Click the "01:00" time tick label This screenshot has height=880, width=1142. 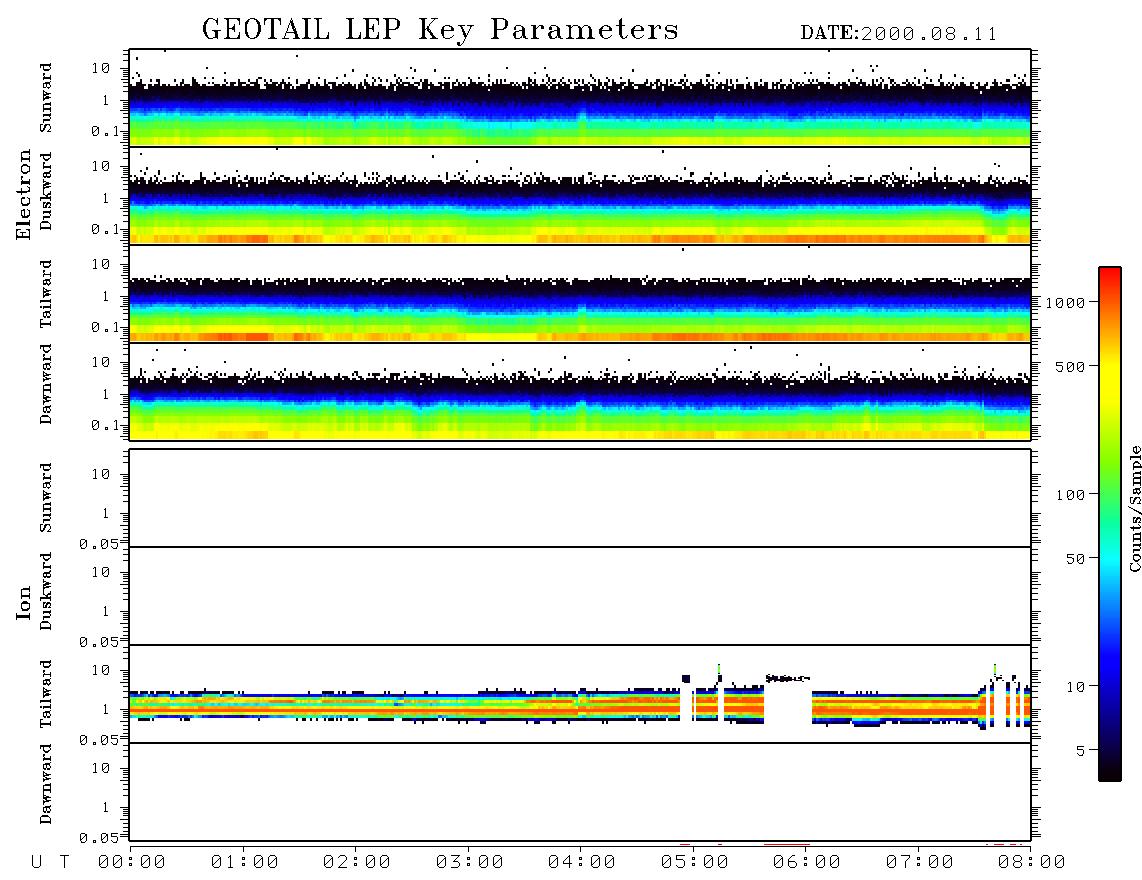coord(245,862)
